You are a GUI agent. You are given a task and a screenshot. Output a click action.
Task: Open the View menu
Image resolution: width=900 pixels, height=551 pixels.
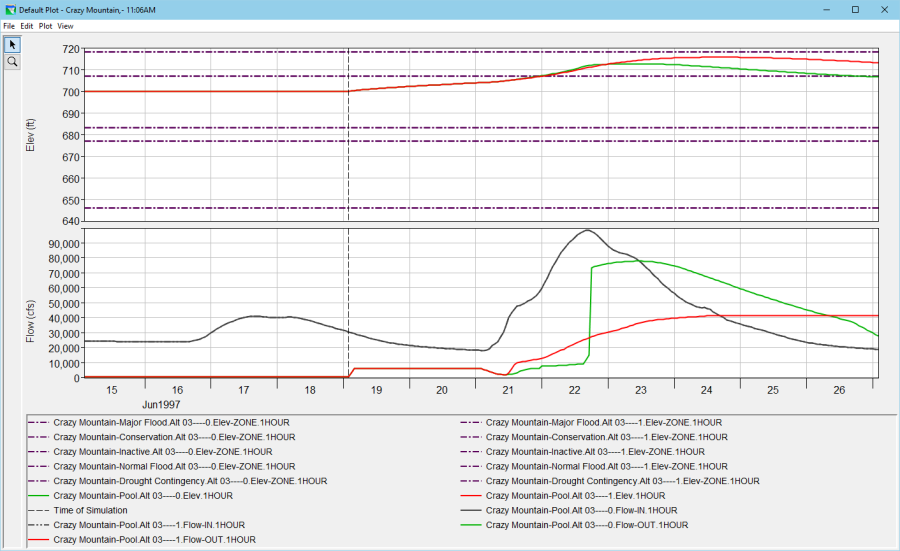[x=65, y=26]
